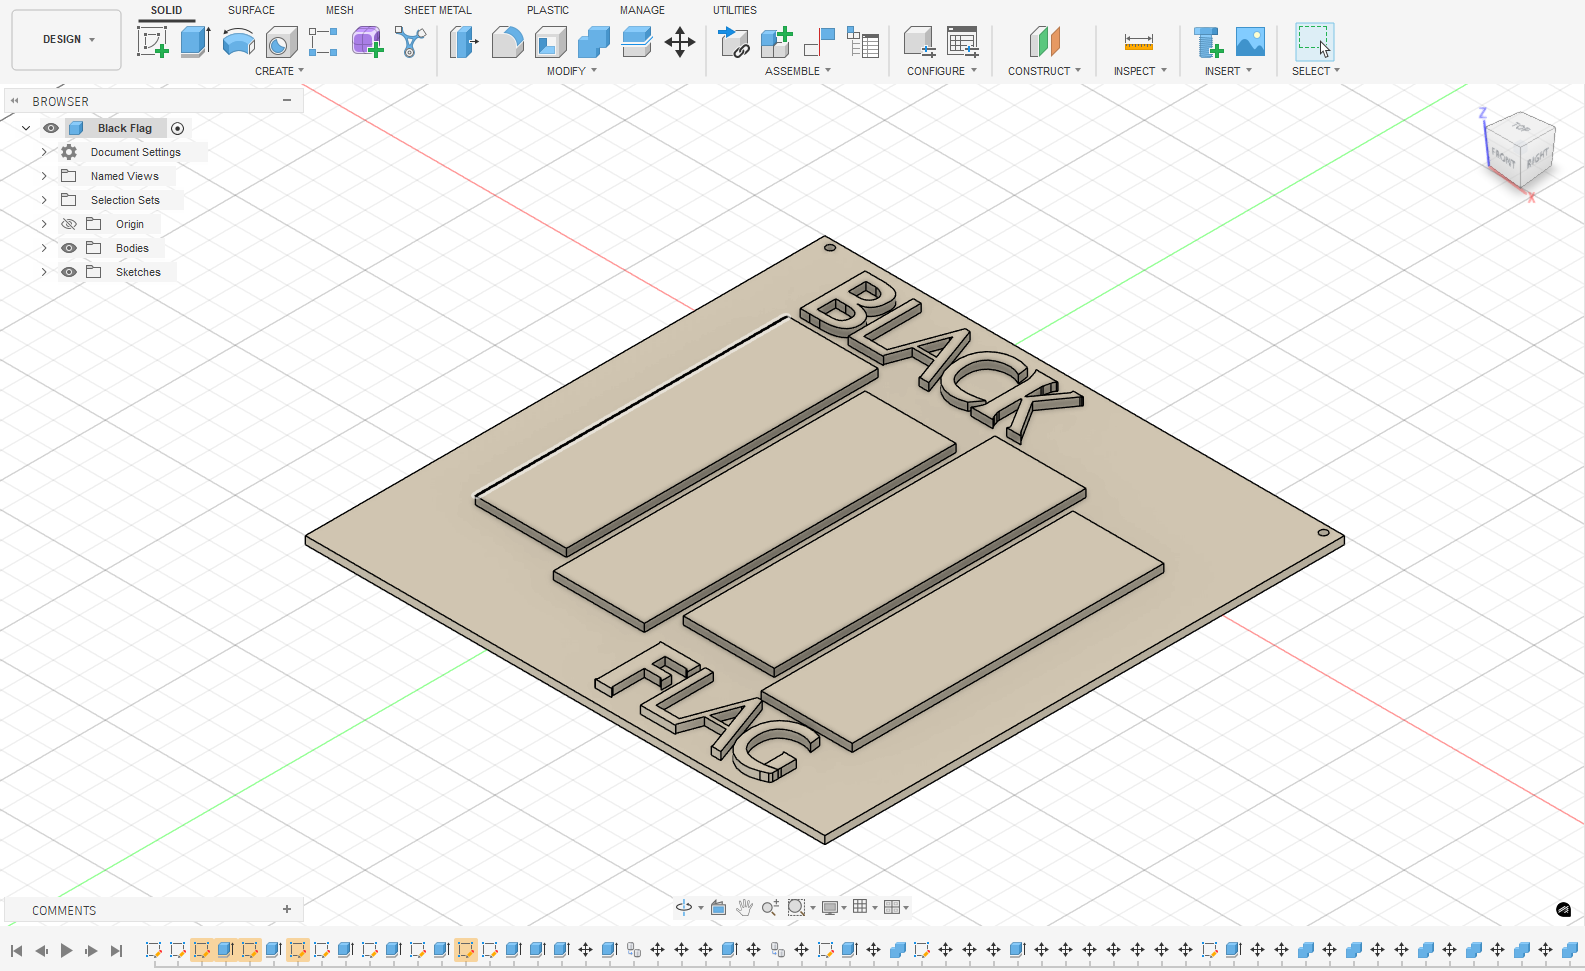The height and width of the screenshot is (971, 1585).
Task: Open the MODIFY menu dropdown
Action: click(x=572, y=71)
